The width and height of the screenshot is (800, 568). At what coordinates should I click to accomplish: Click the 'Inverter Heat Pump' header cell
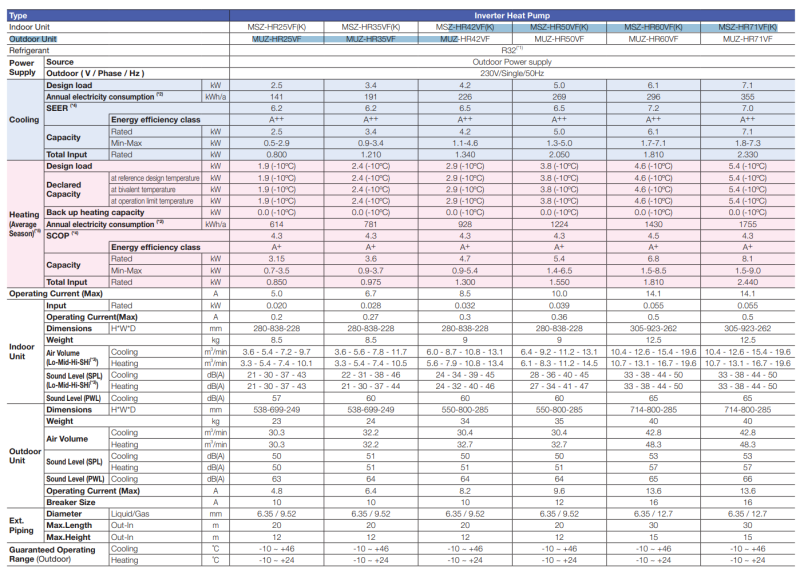pyautogui.click(x=512, y=15)
